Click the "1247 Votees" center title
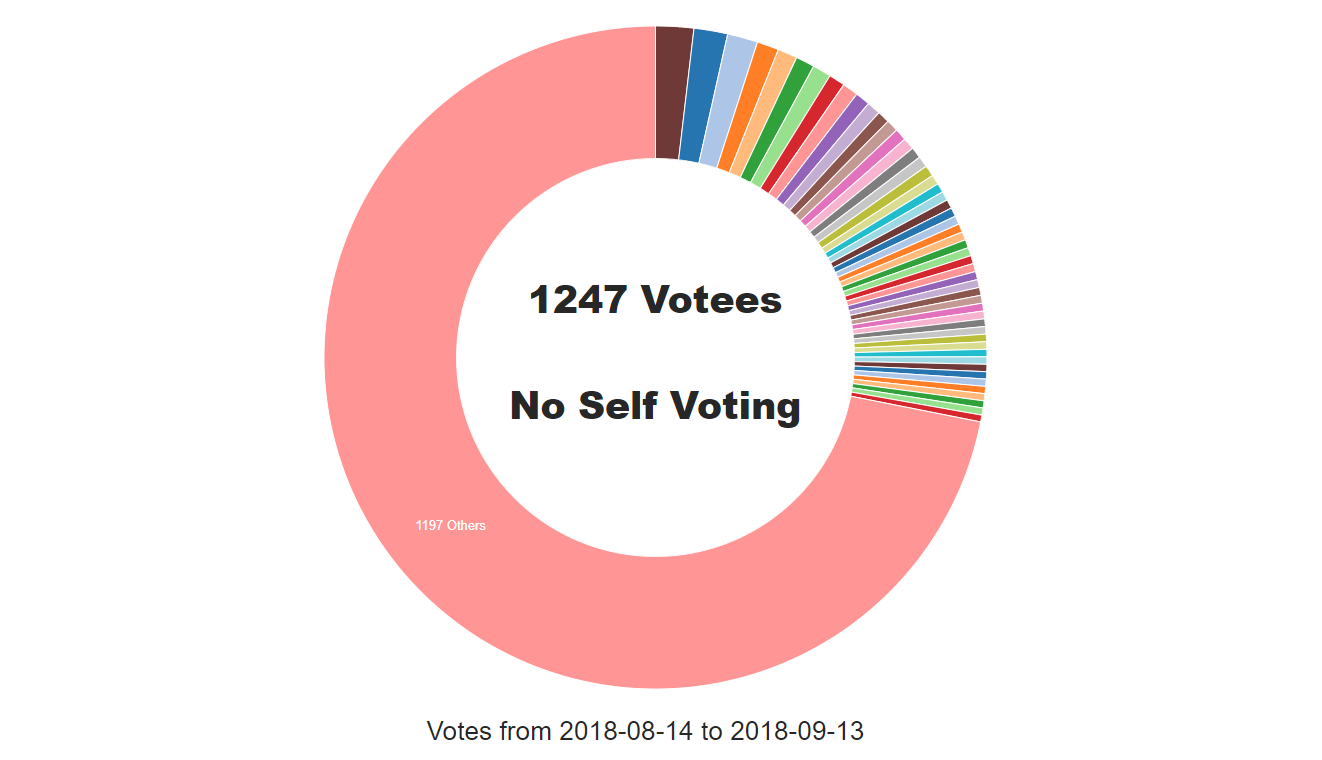This screenshot has width=1322, height=760. click(655, 299)
